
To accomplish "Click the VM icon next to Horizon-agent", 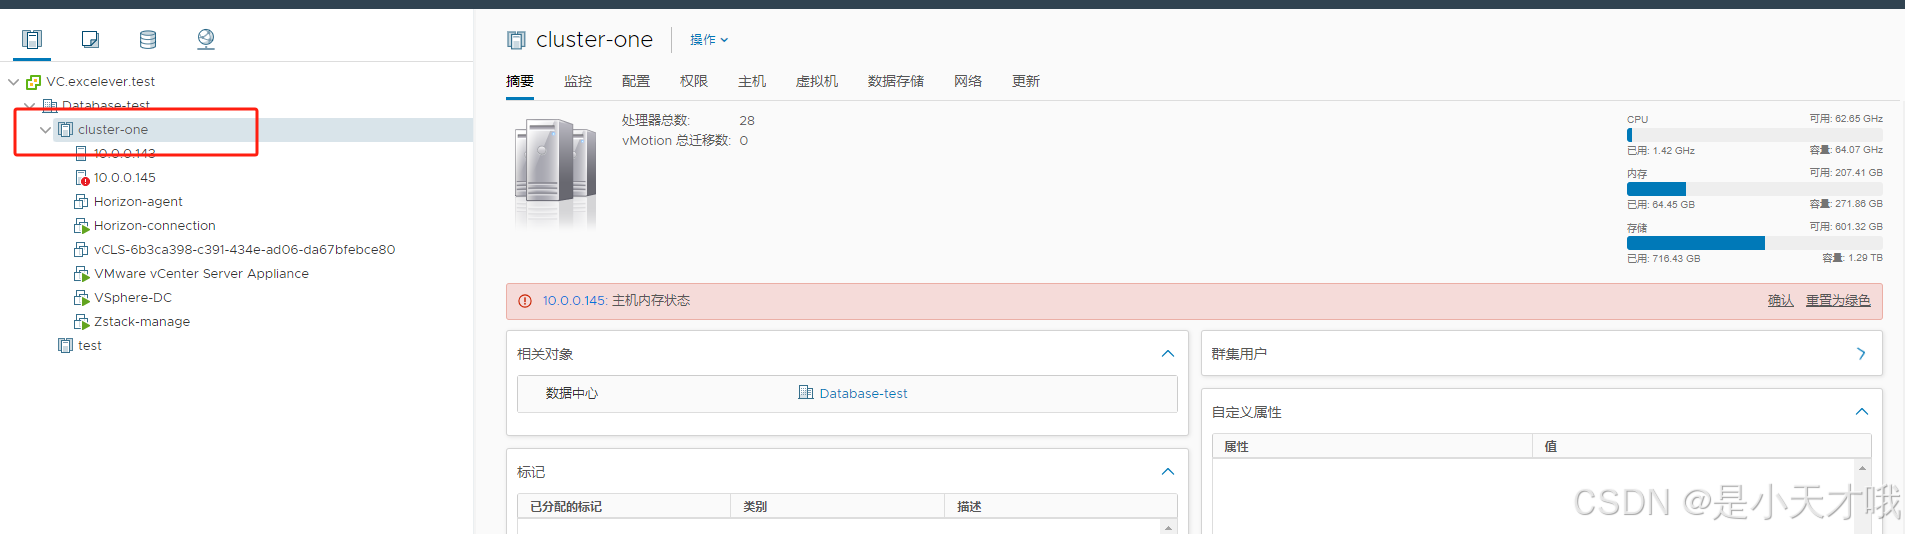I will [x=82, y=202].
